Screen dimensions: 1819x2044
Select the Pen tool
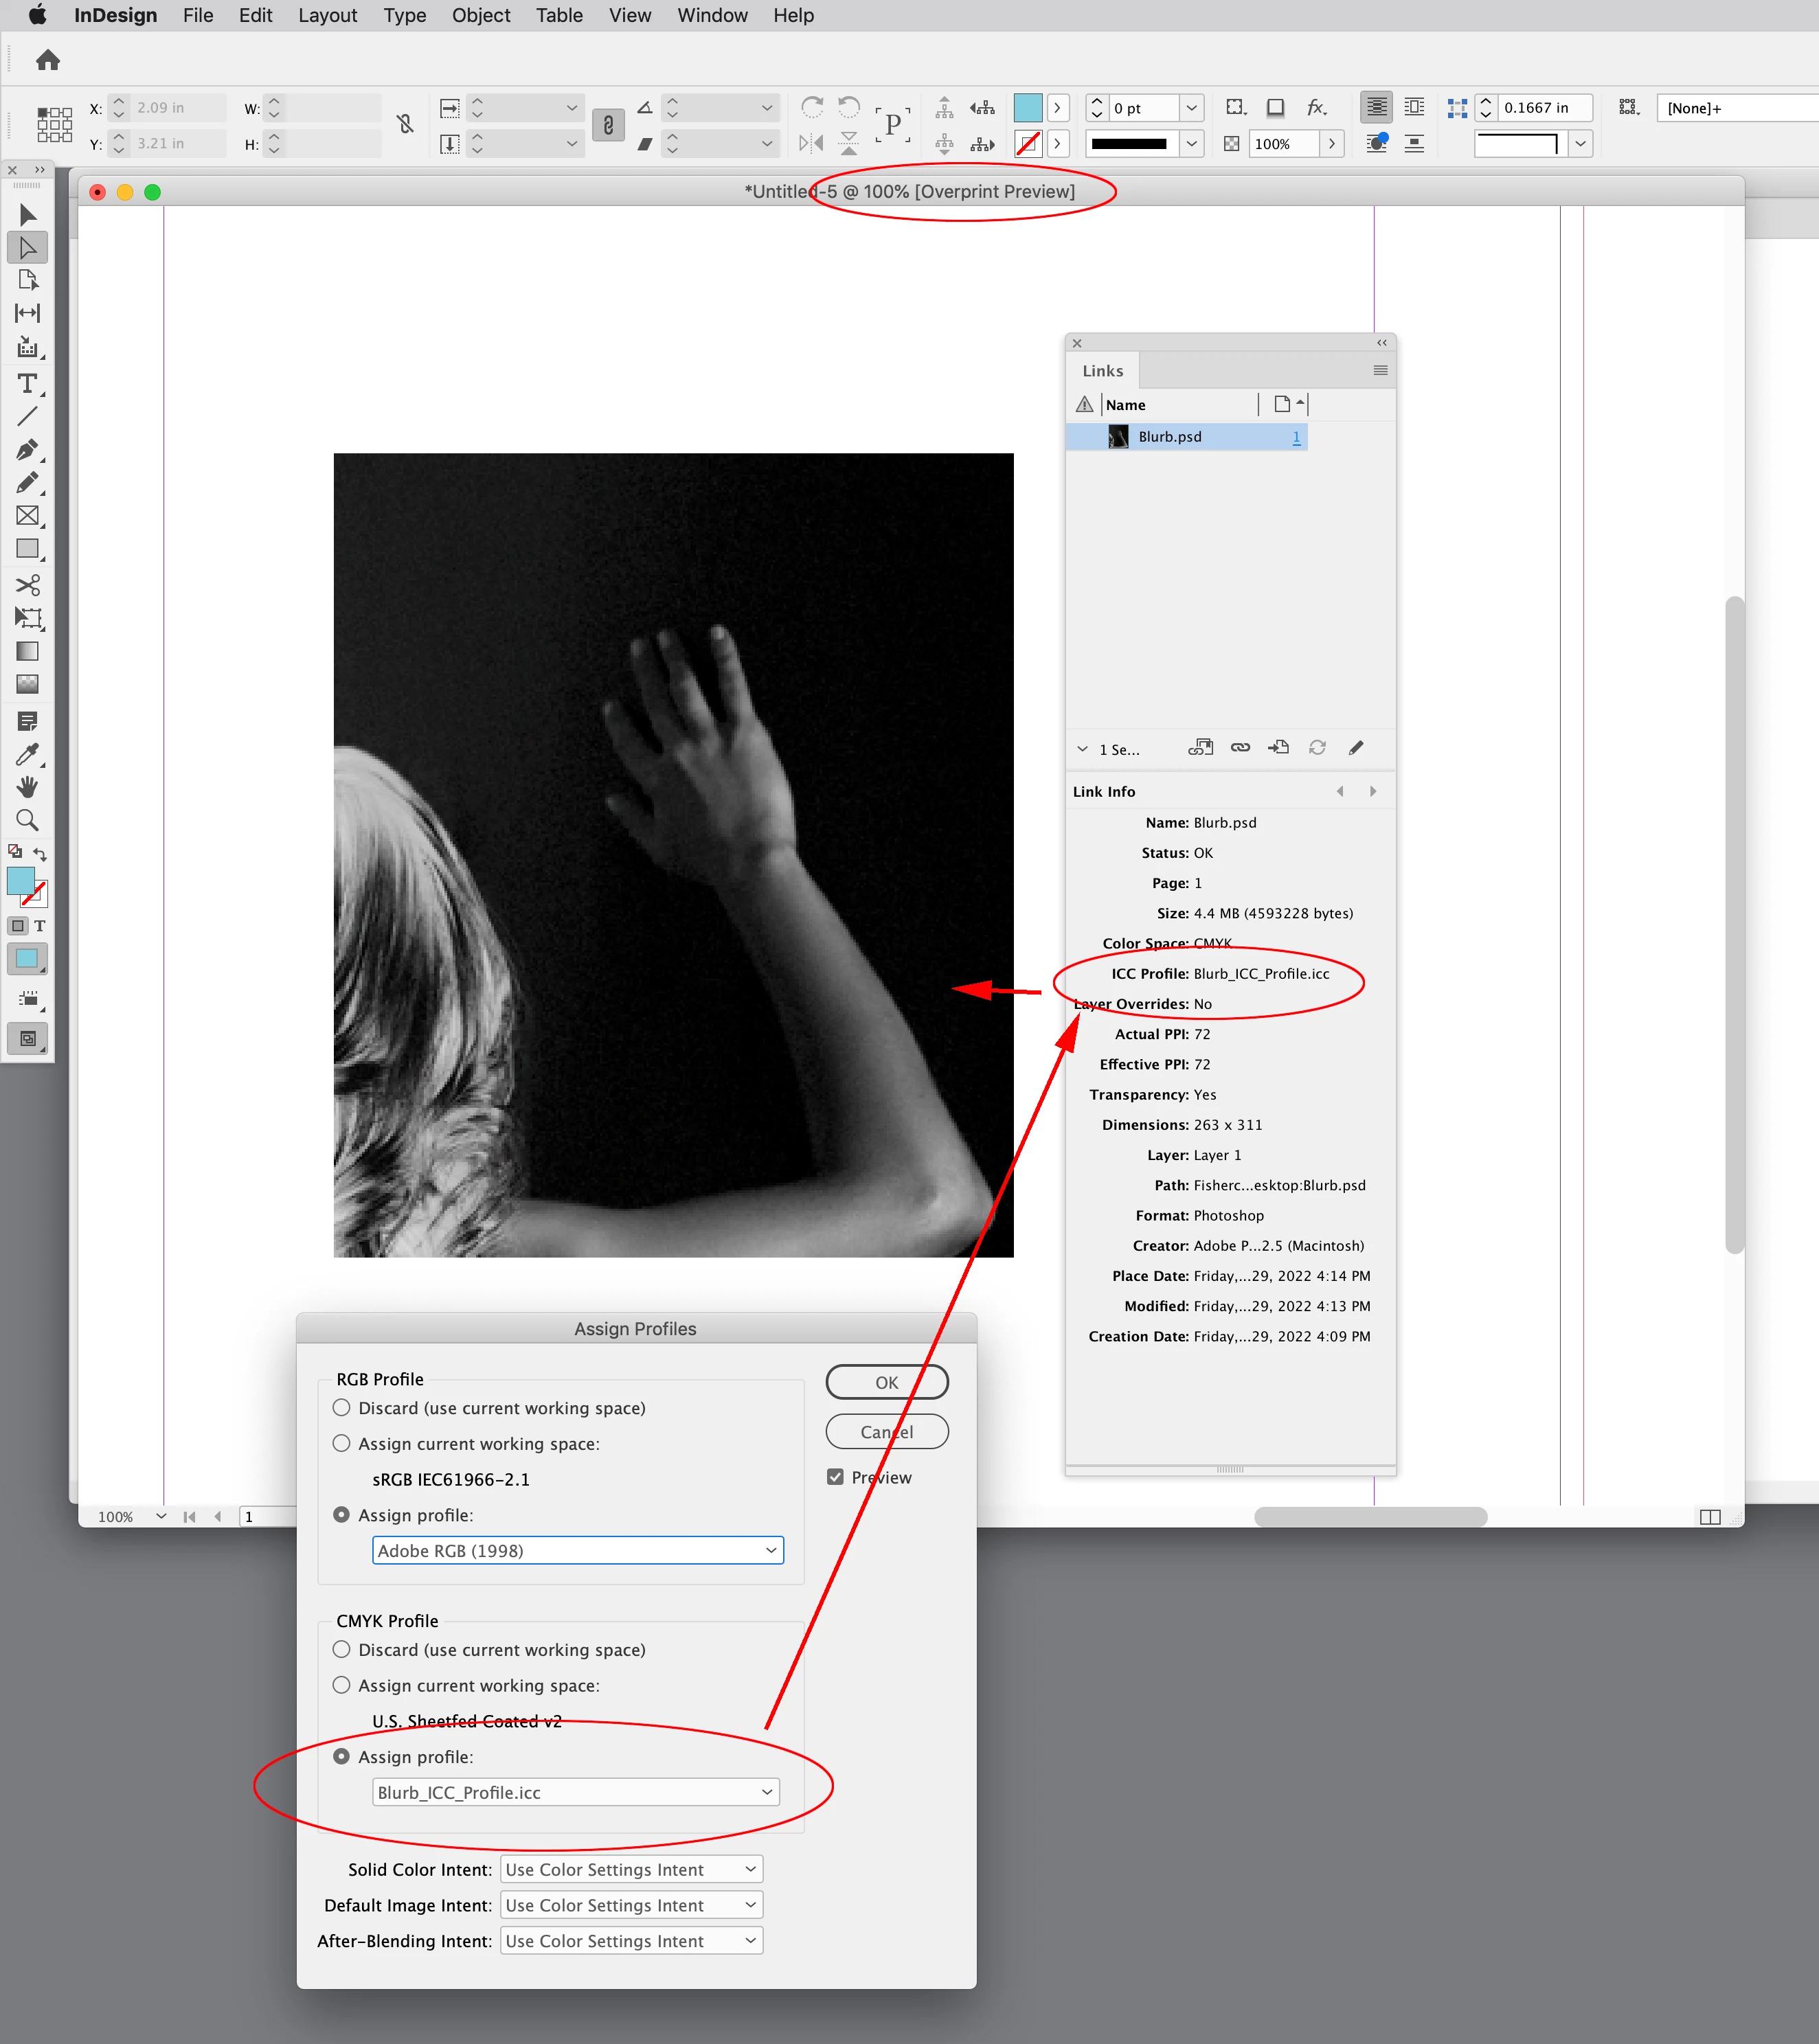[x=27, y=450]
